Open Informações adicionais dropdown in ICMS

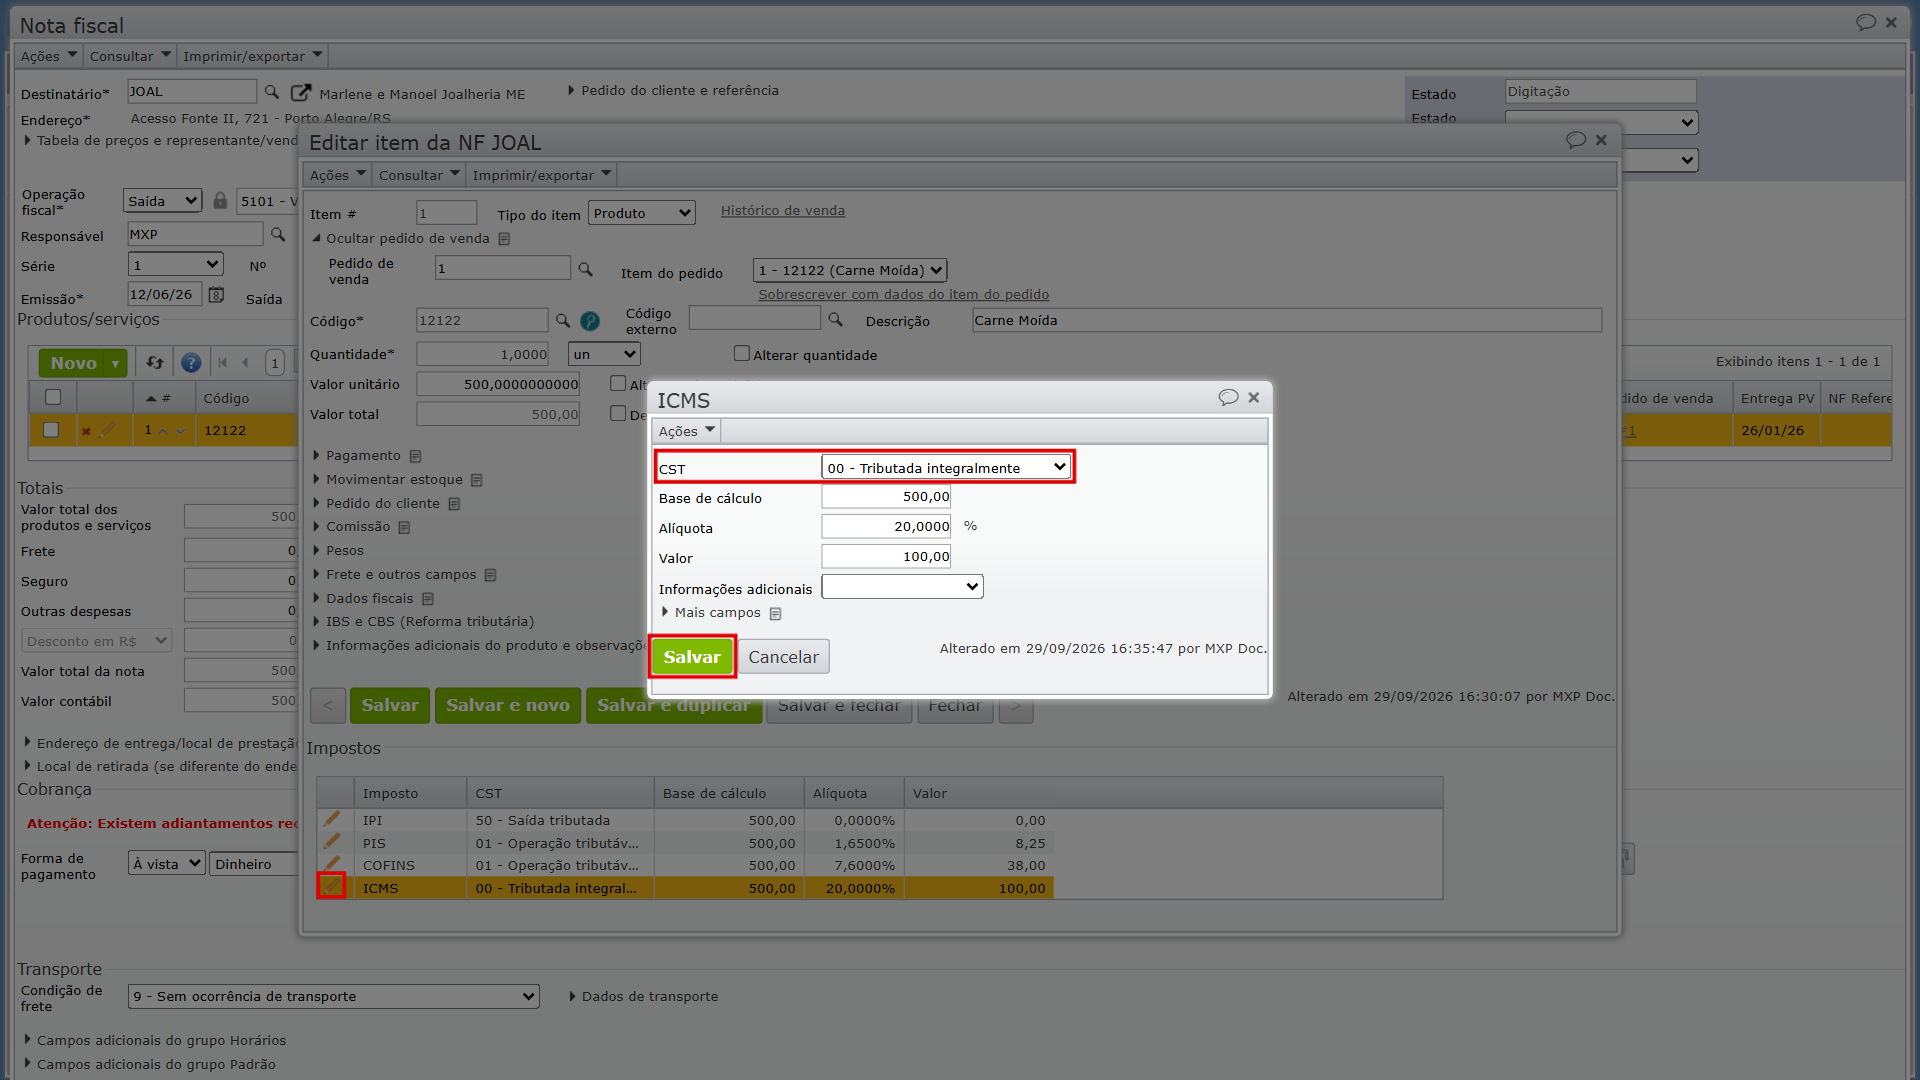902,587
